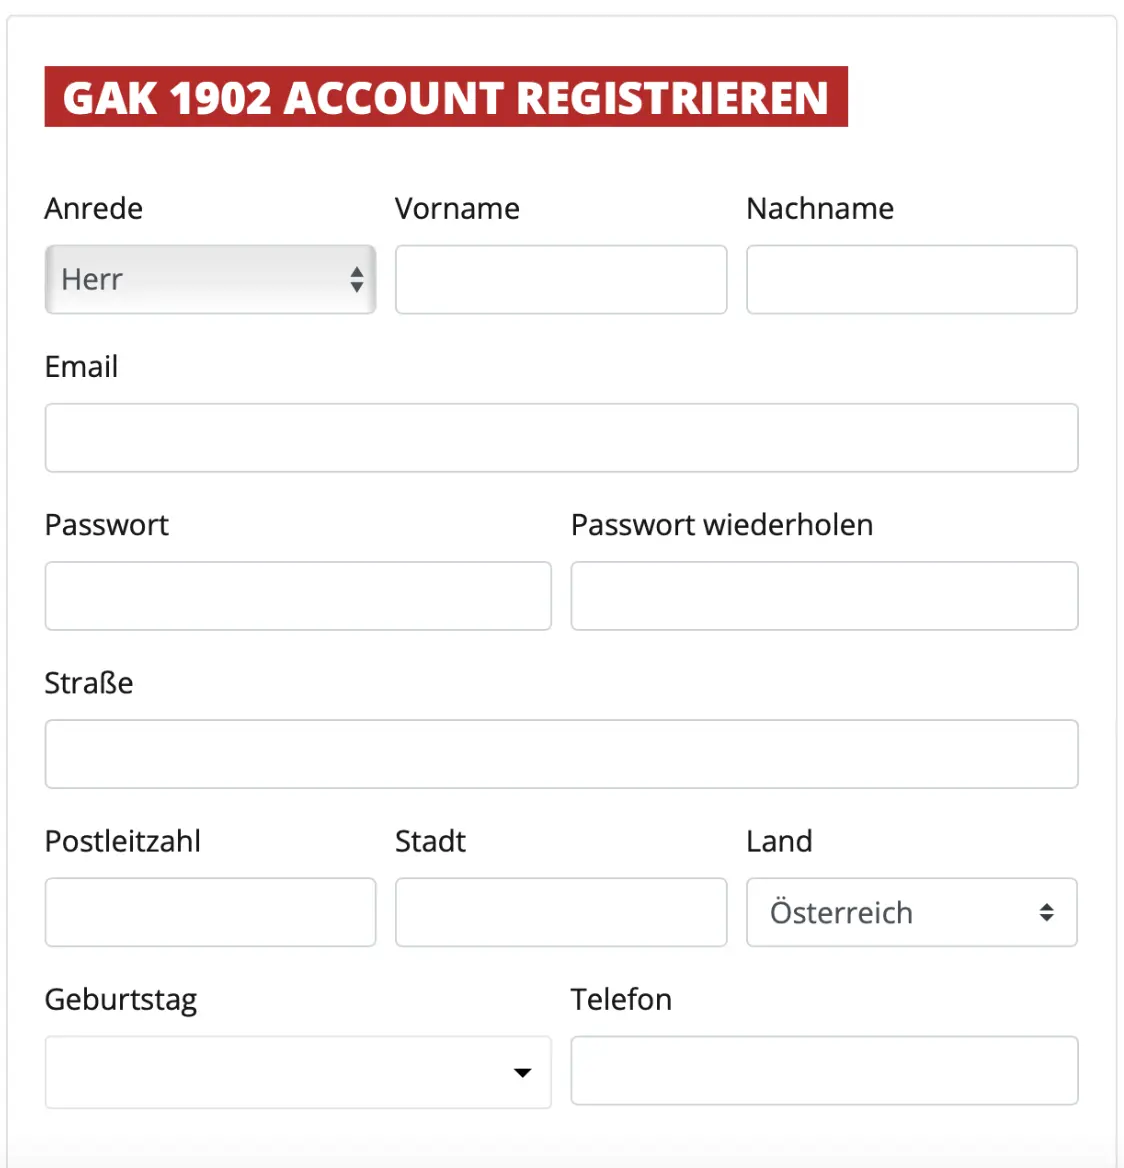
Task: Focus the Passwort wiederholen field
Action: pos(824,596)
